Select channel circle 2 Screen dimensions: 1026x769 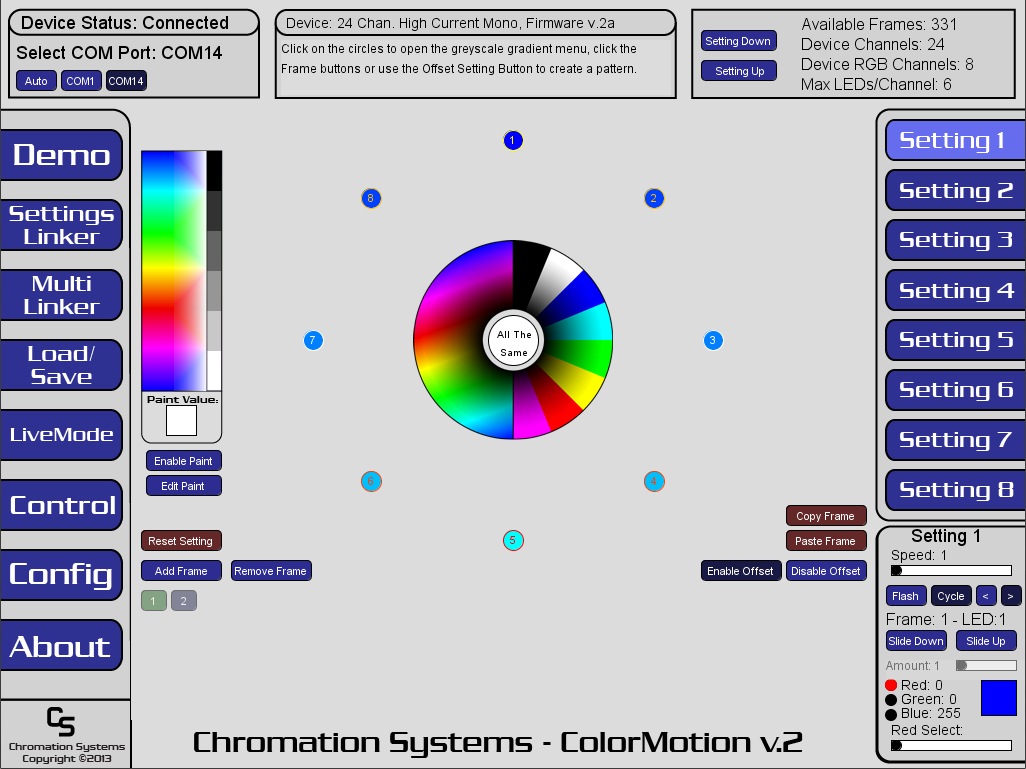click(x=653, y=198)
